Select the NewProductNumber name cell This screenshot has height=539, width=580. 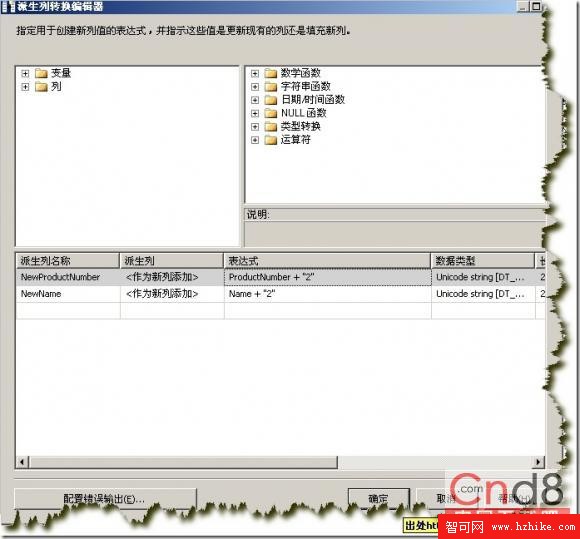pos(68,277)
